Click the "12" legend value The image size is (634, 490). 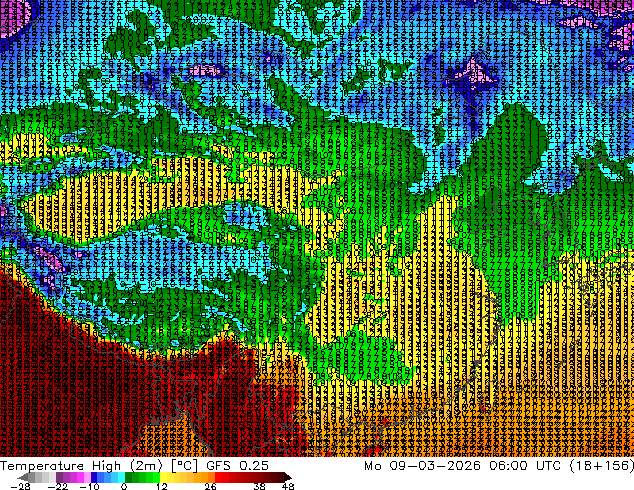point(162,486)
